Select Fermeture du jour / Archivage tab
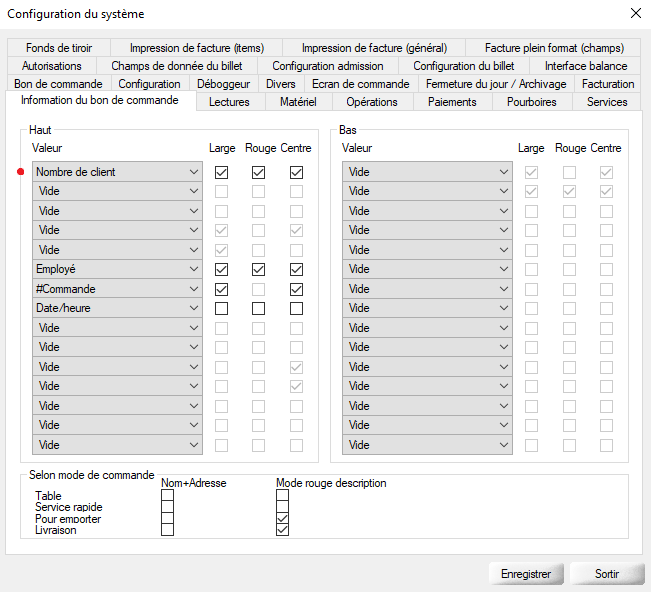Screen dimensions: 651x592 [x=496, y=84]
